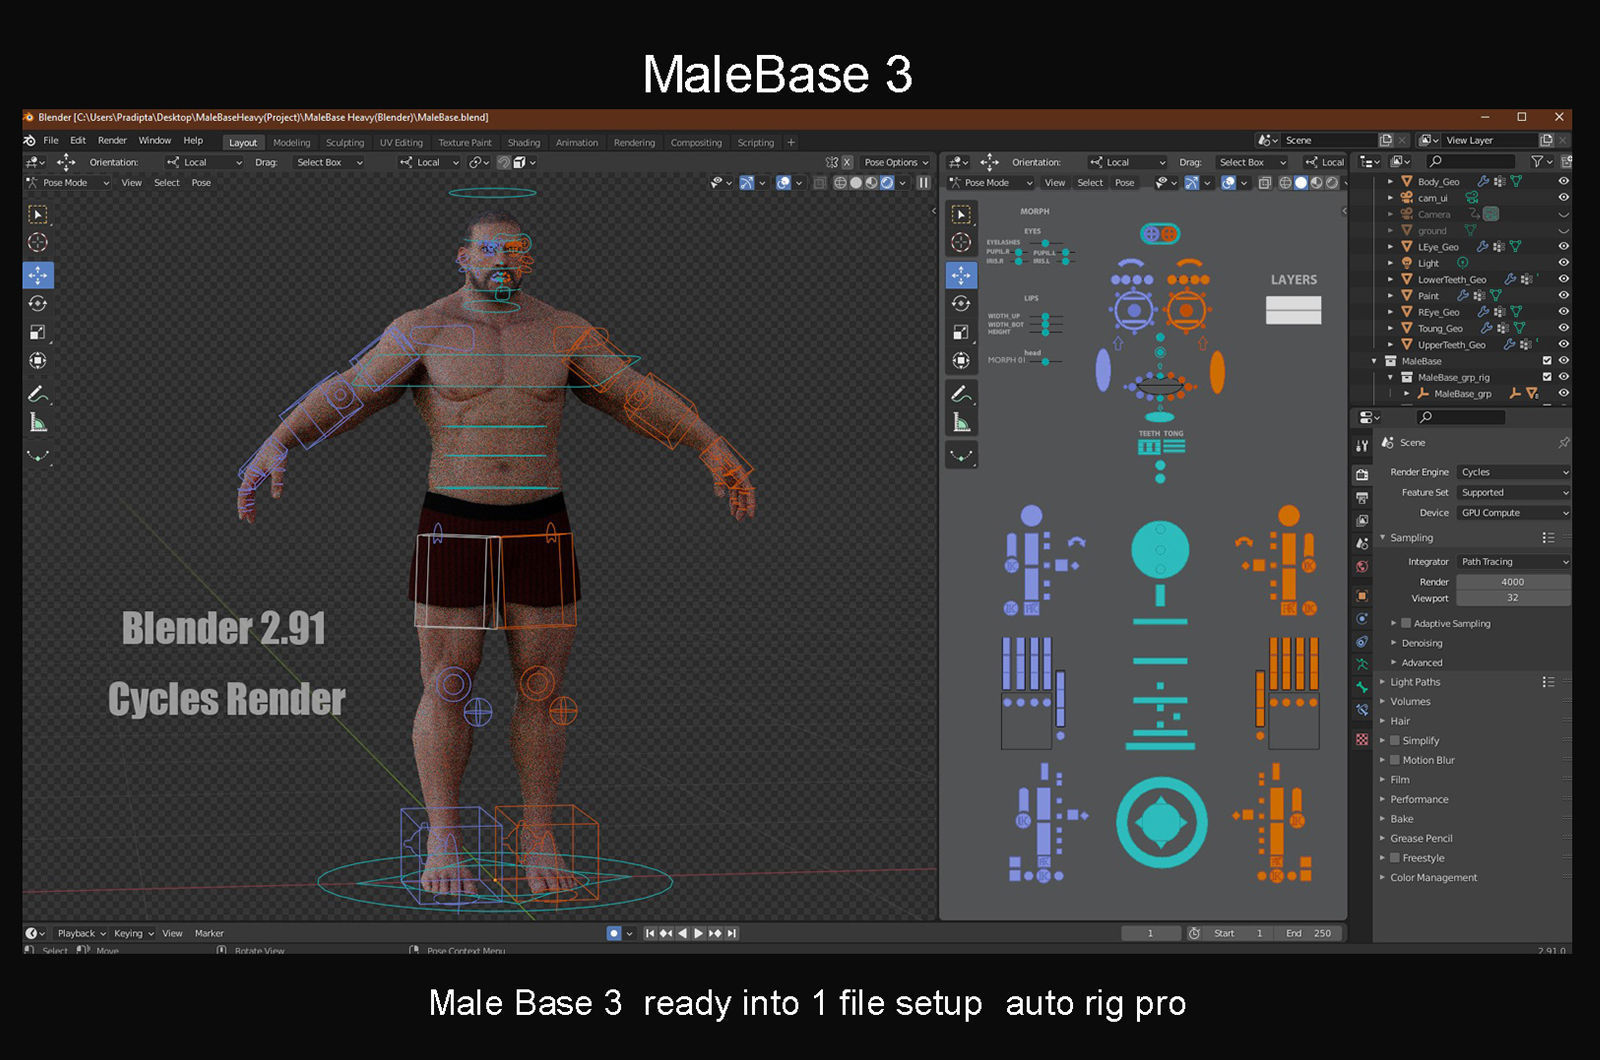The height and width of the screenshot is (1060, 1600).
Task: Select the Move tool in right viewport
Action: (x=961, y=275)
